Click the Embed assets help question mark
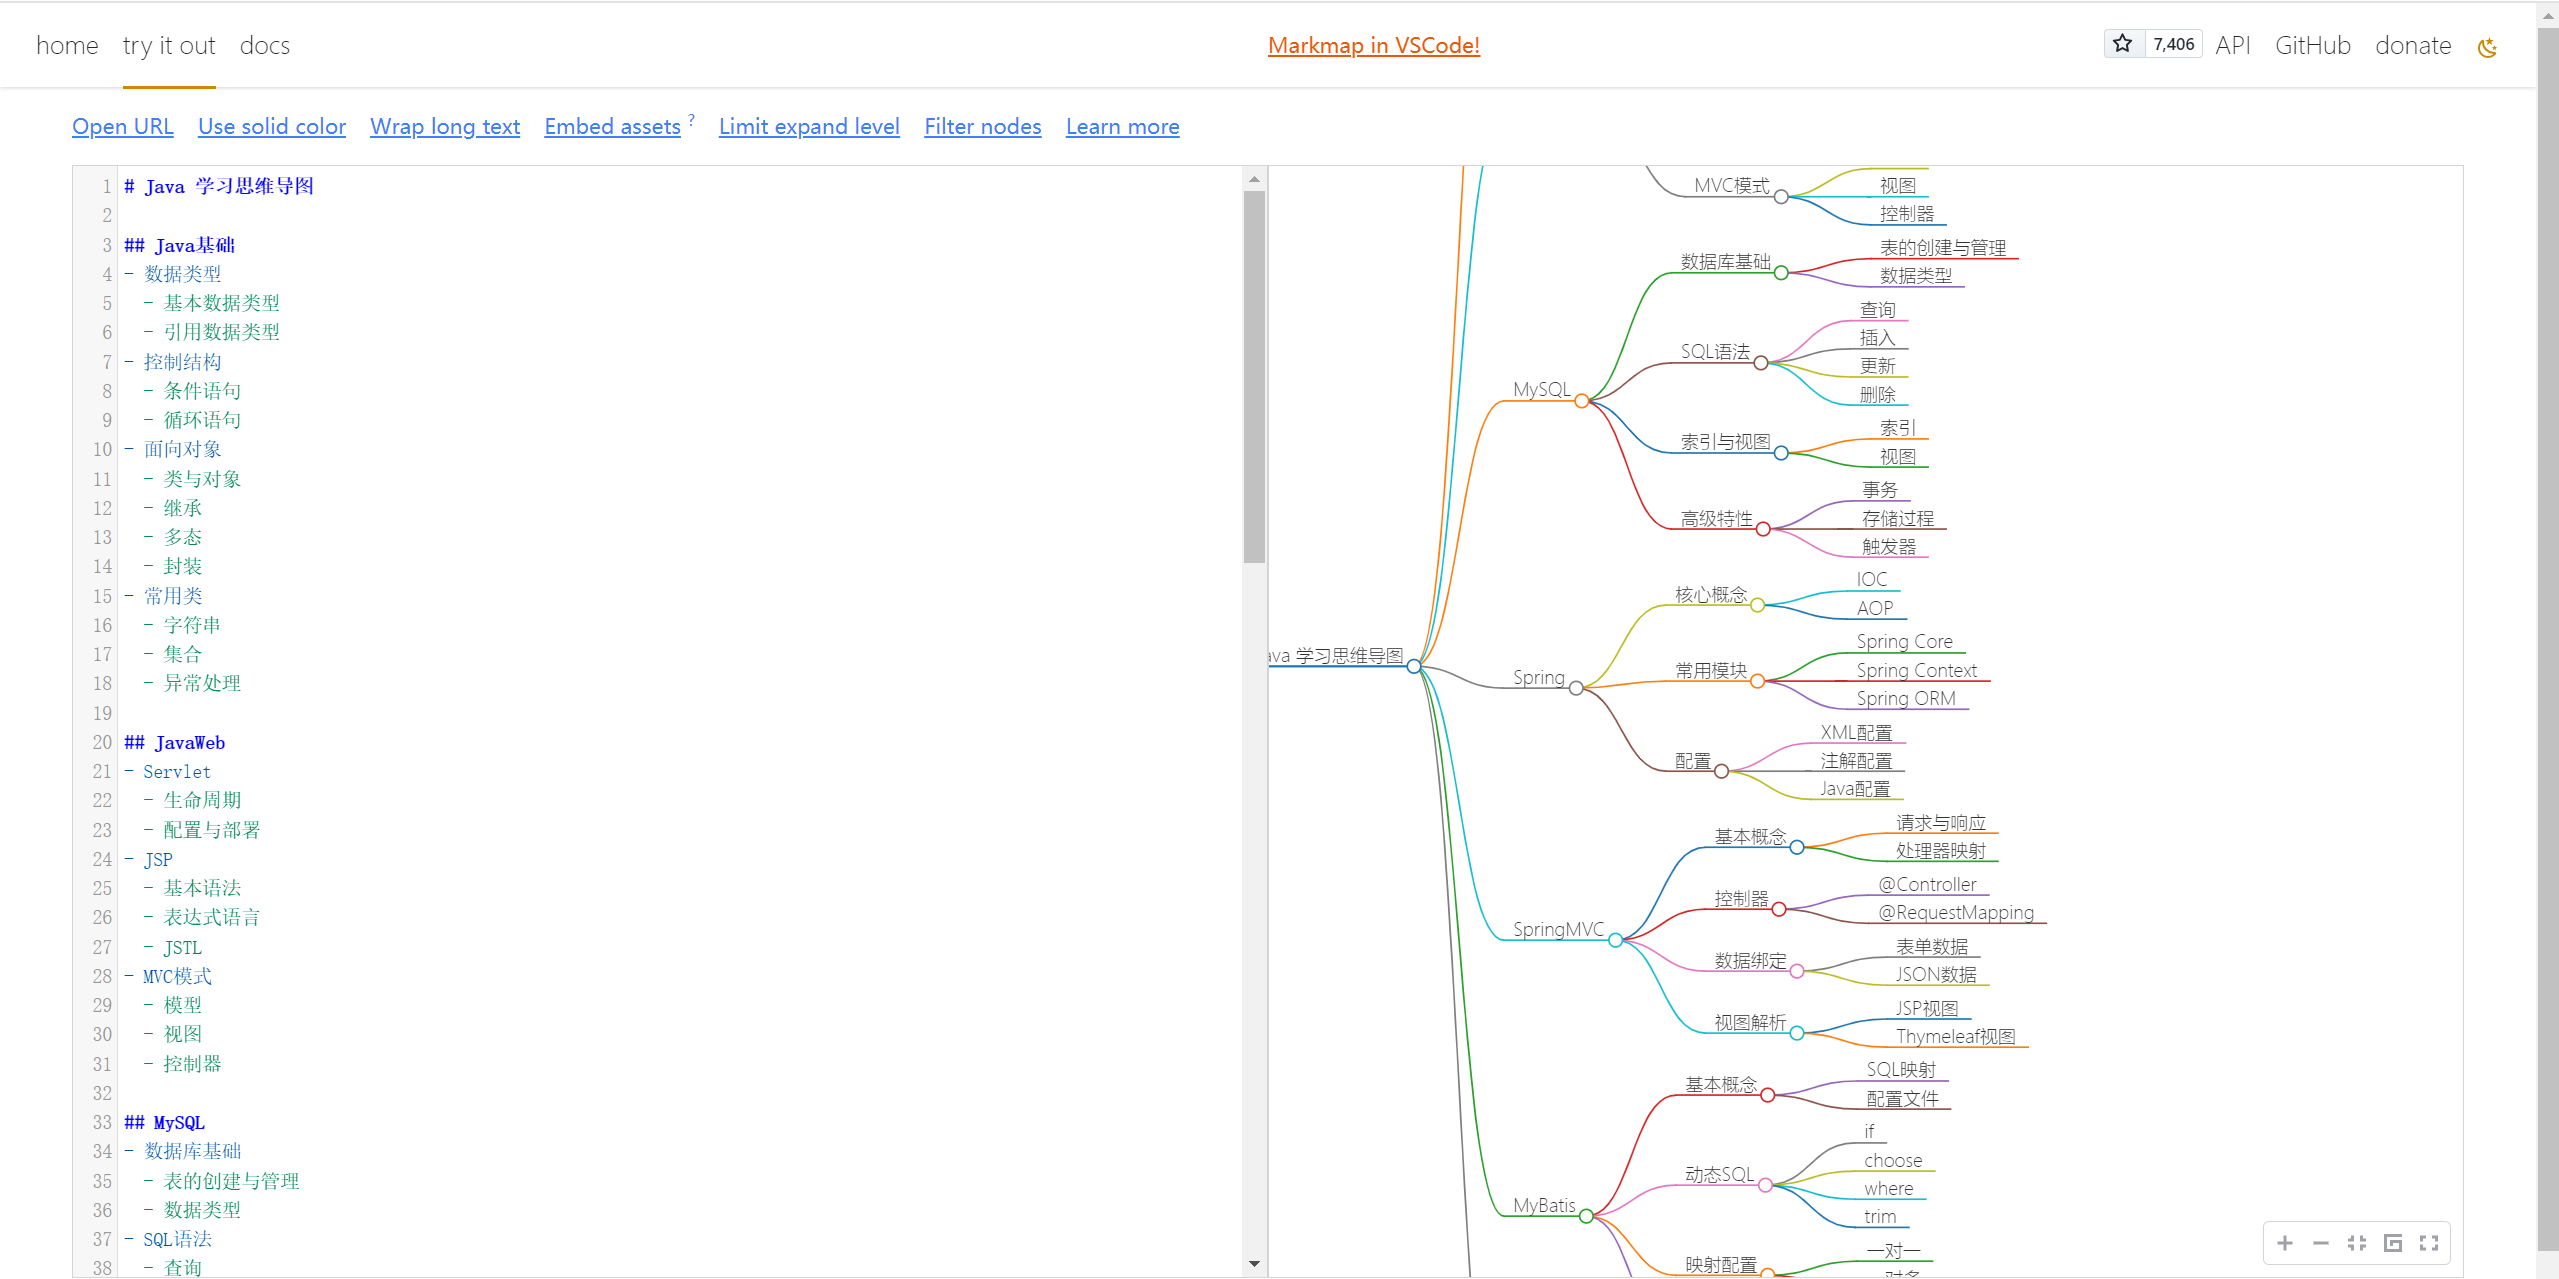The height and width of the screenshot is (1279, 2559). 691,119
